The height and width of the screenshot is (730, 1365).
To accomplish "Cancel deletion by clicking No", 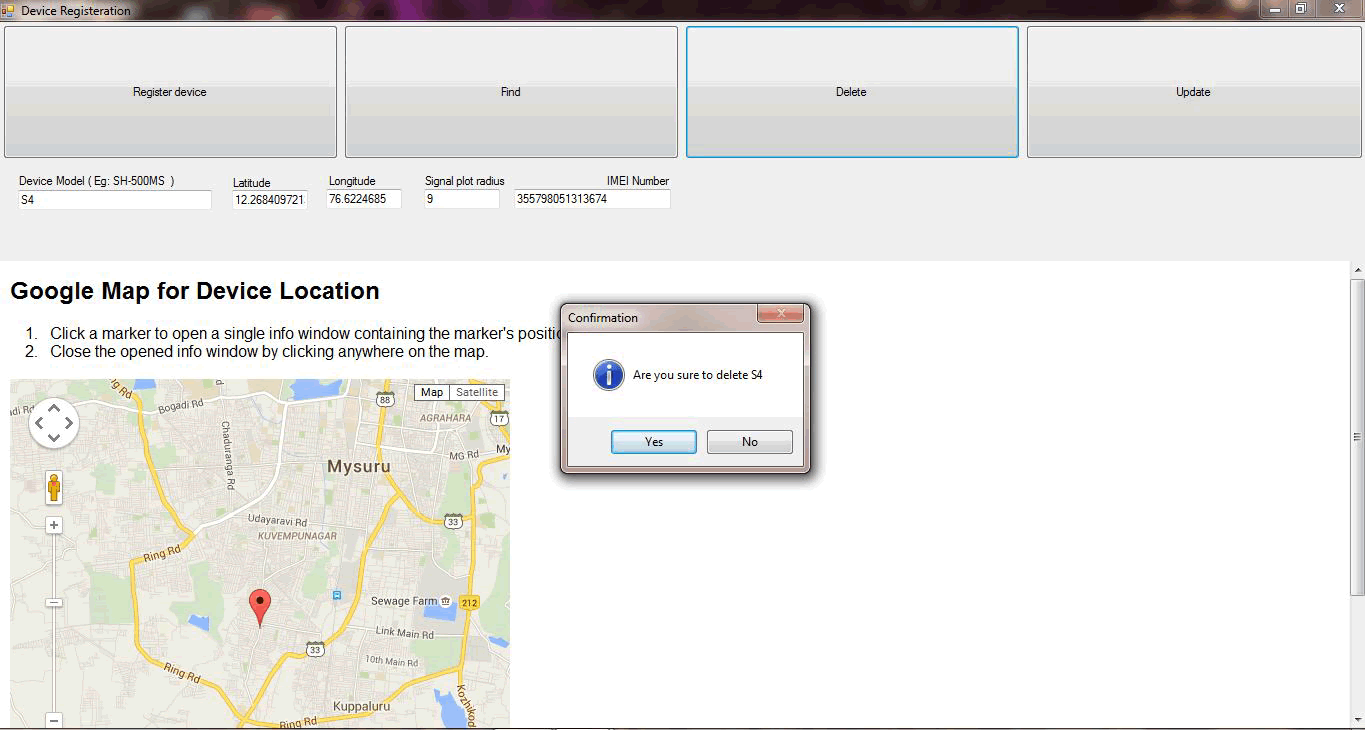I will point(749,442).
